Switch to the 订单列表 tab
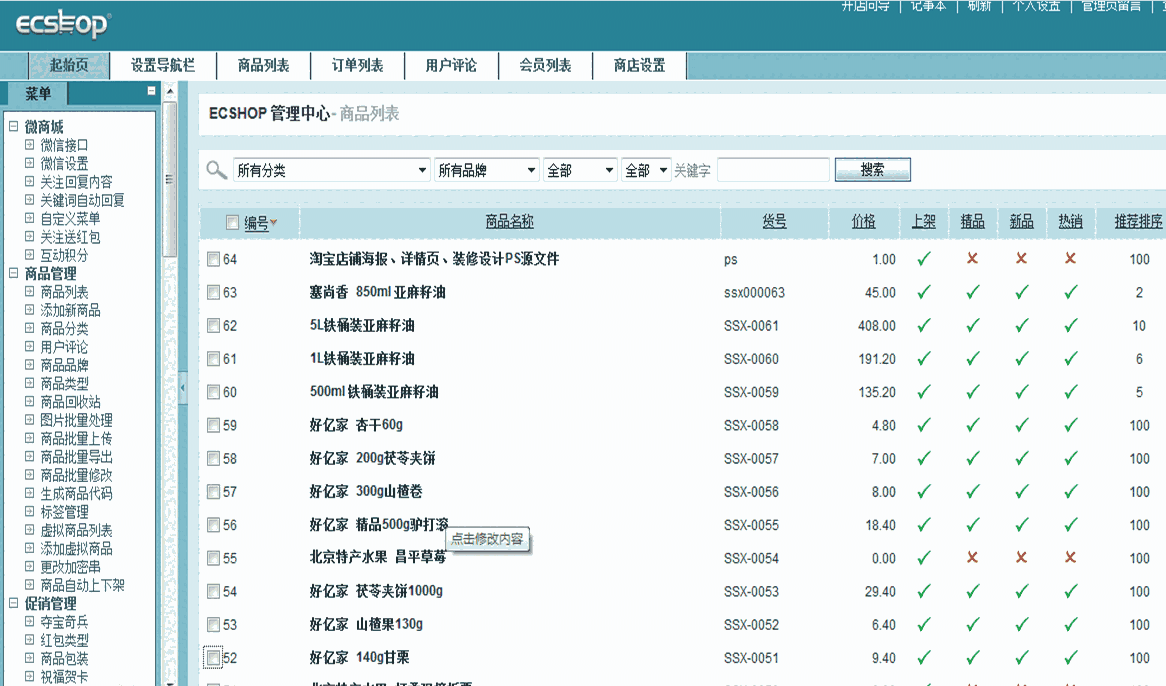The width and height of the screenshot is (1166, 686). 357,65
